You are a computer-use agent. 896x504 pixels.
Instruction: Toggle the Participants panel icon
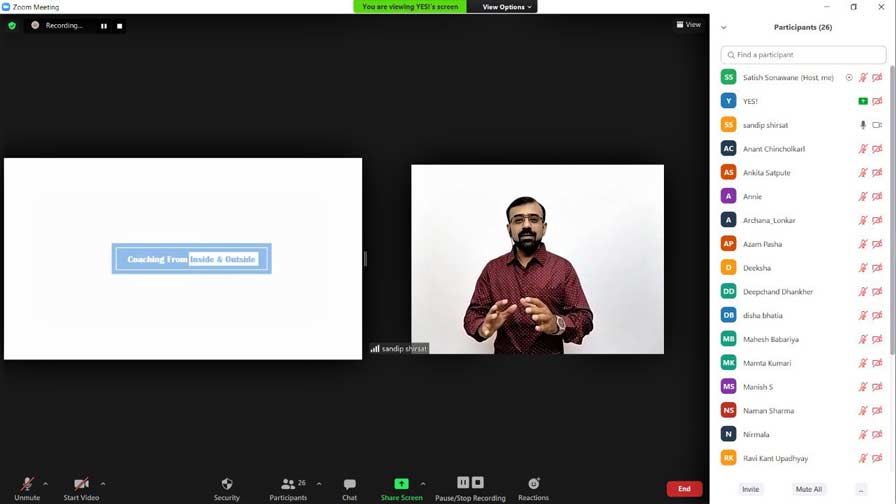point(288,483)
